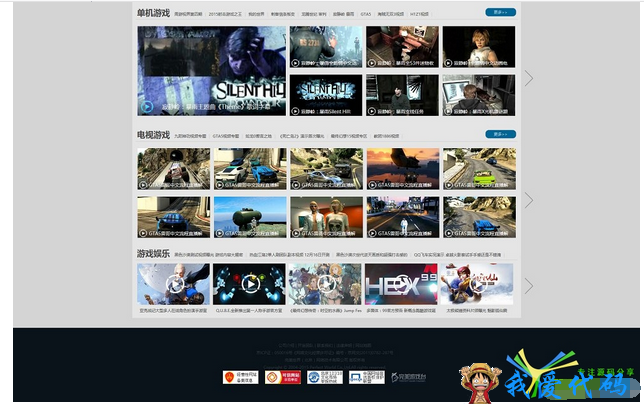Screen dimensions: 644x409
Task: Click orange 可信网站 footer badge
Action: 283,377
